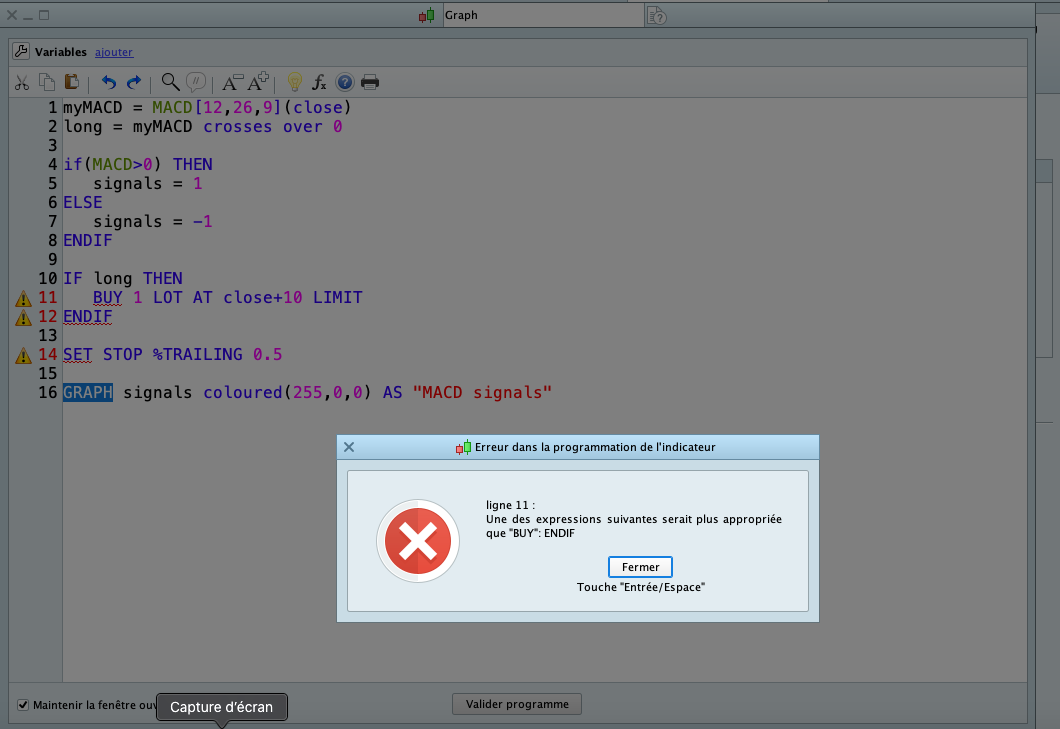Image resolution: width=1060 pixels, height=729 pixels.
Task: Cut selected code with the scissors icon
Action: tap(22, 82)
